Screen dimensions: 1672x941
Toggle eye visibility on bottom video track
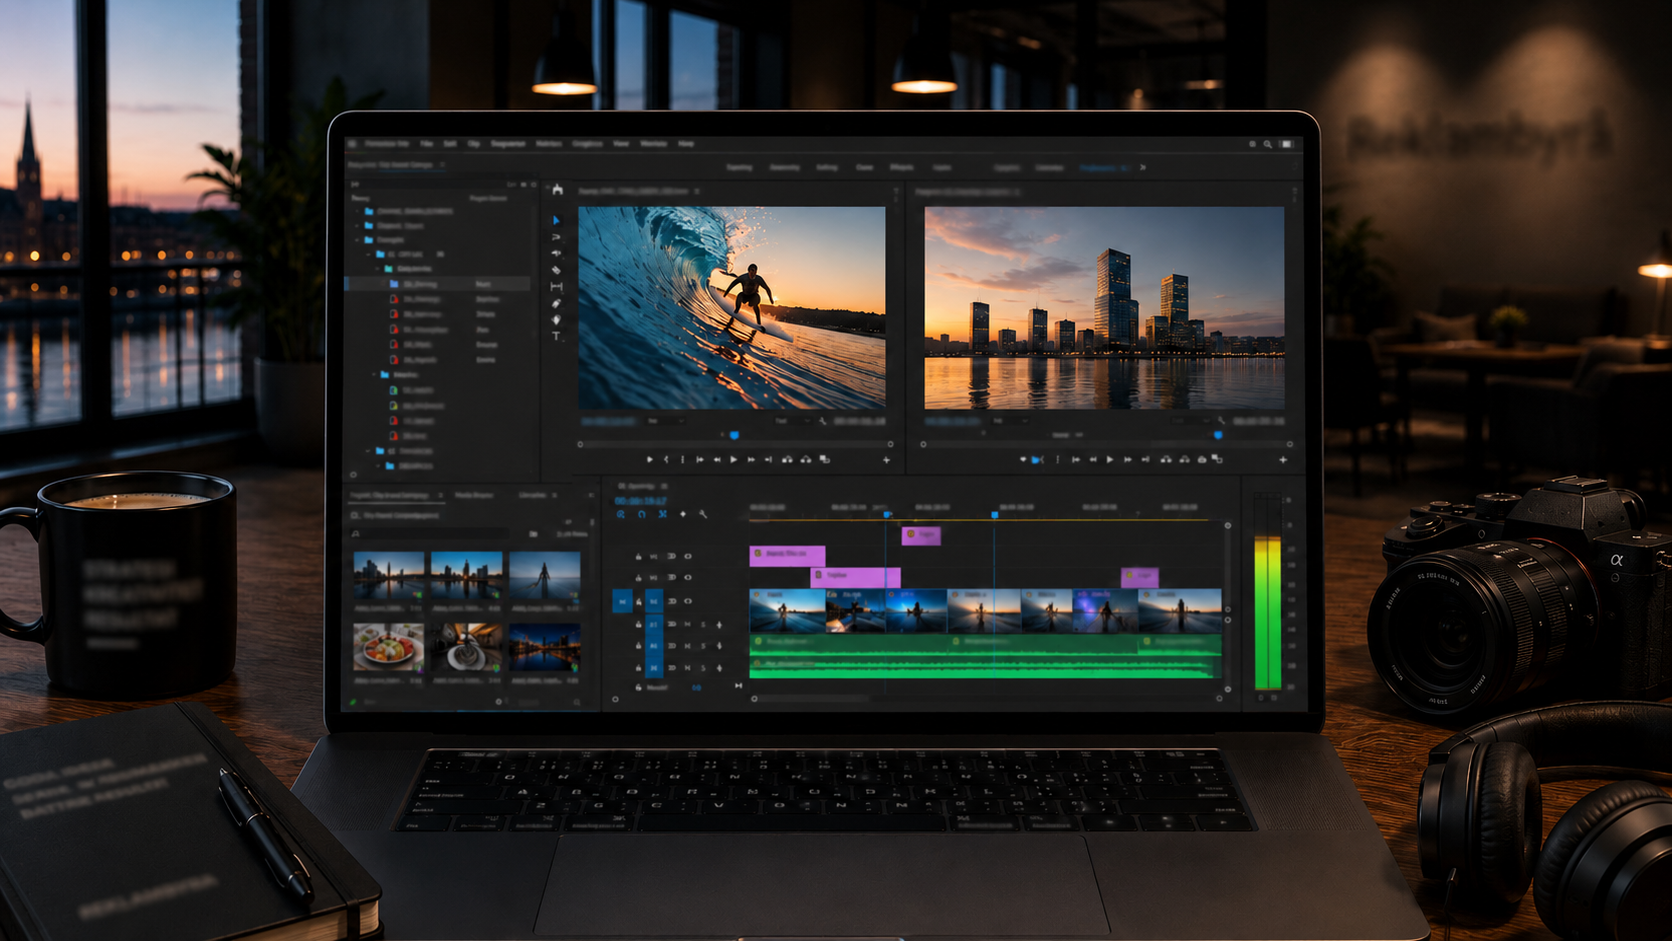click(688, 601)
